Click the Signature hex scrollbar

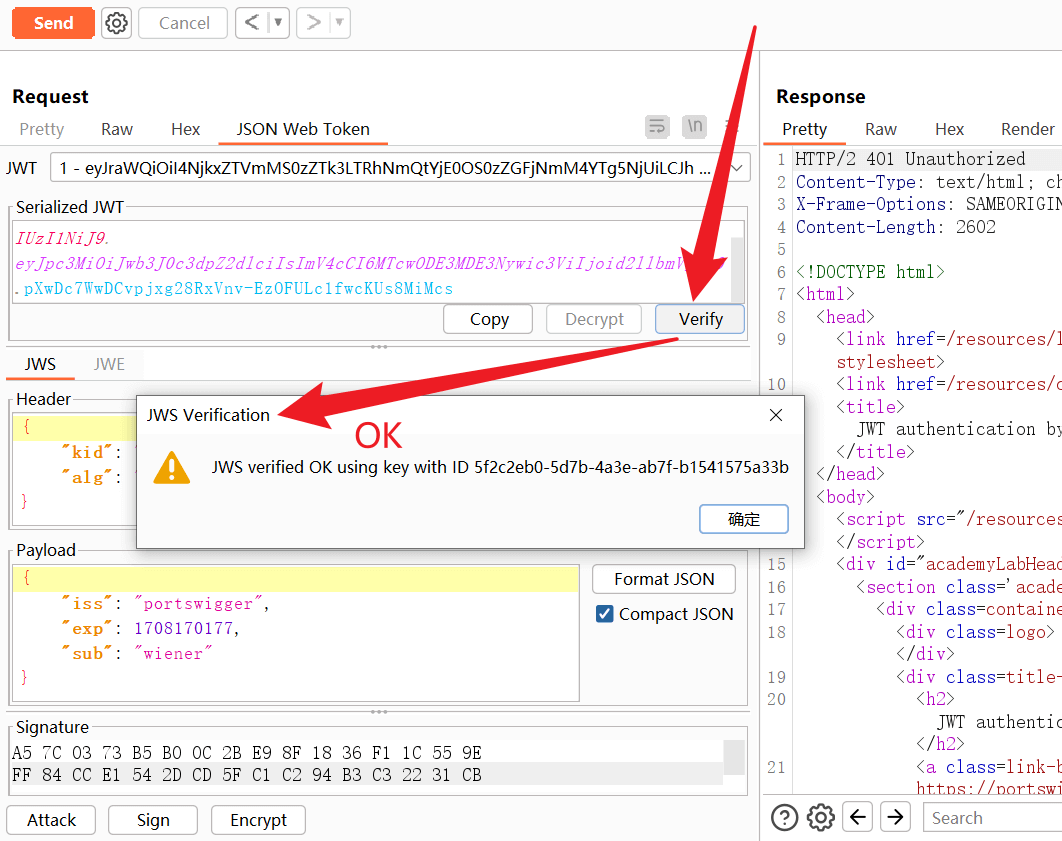734,757
